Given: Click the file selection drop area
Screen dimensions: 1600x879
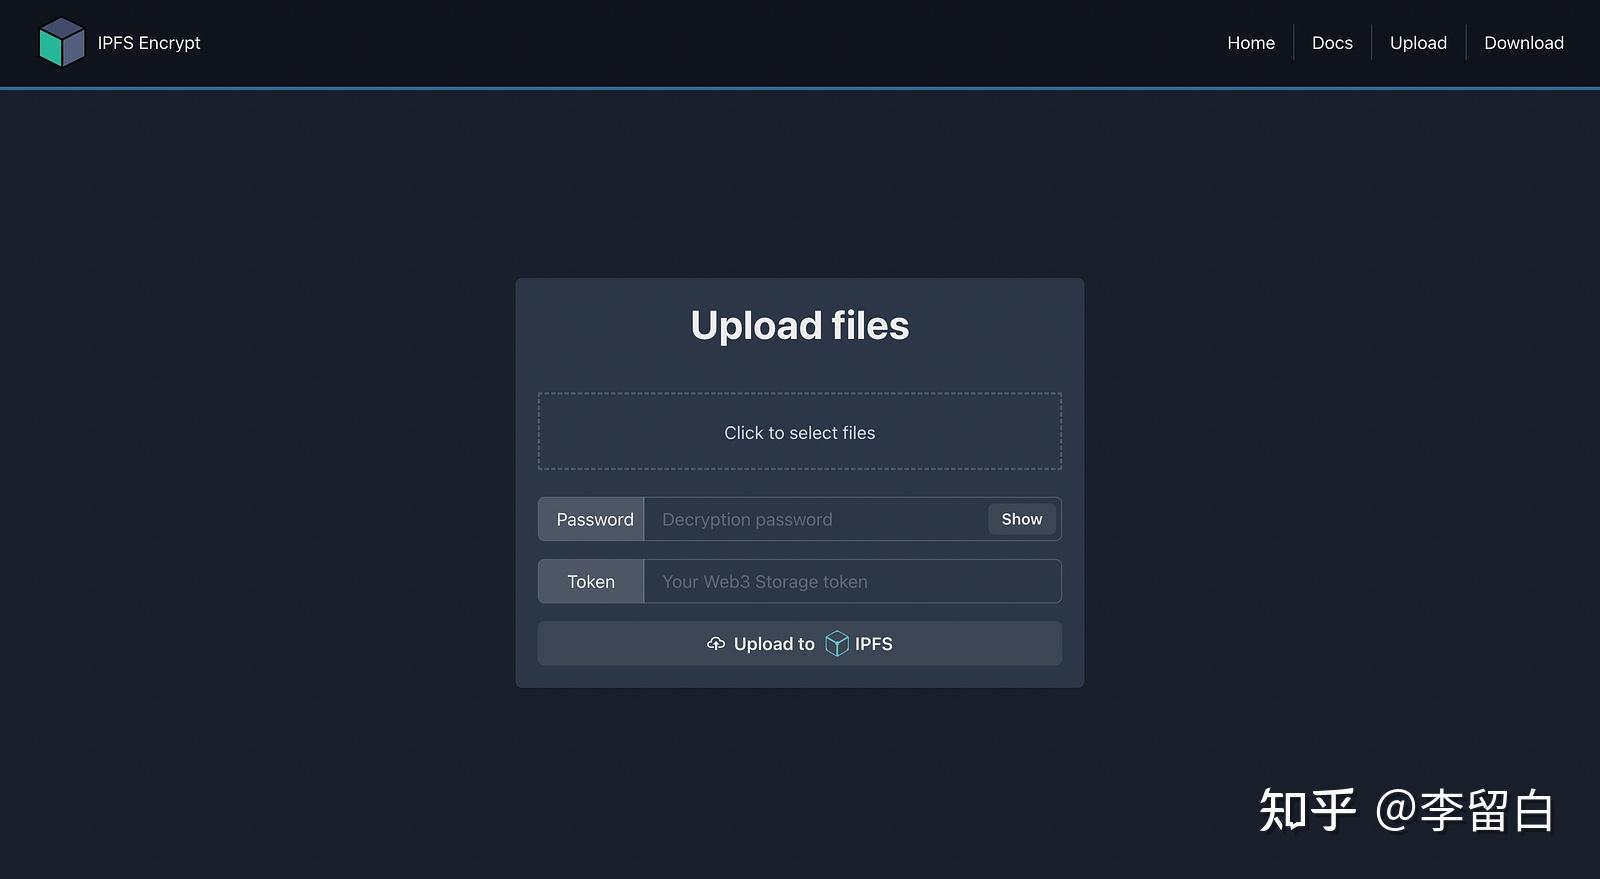Looking at the screenshot, I should pyautogui.click(x=800, y=431).
